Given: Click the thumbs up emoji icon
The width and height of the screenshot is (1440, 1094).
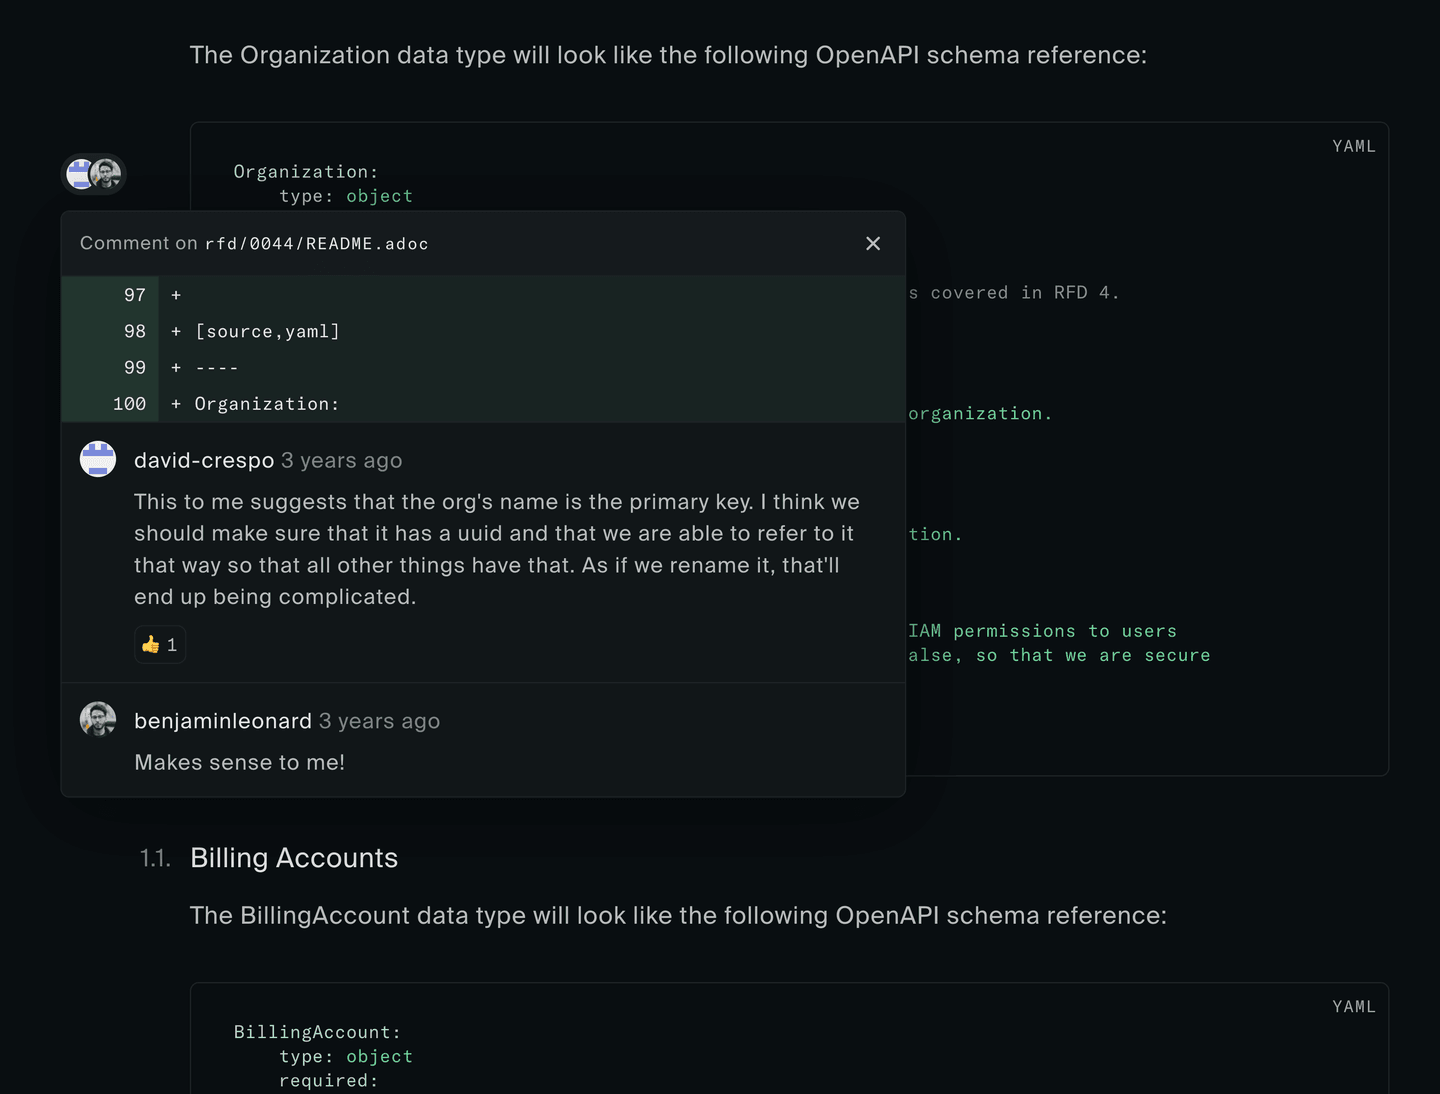Looking at the screenshot, I should (151, 644).
